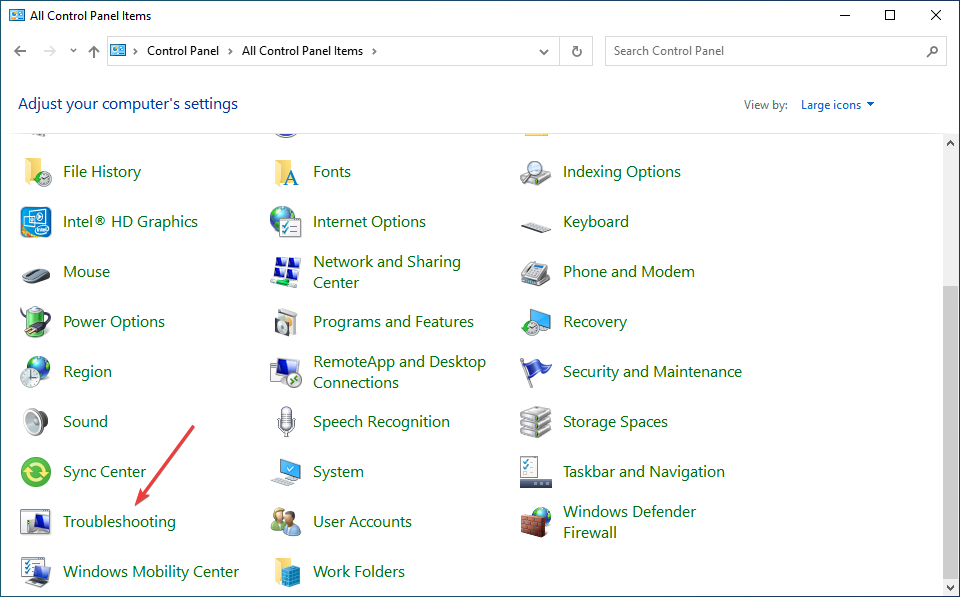960x597 pixels.
Task: Click the Indexing Options label
Action: (622, 172)
